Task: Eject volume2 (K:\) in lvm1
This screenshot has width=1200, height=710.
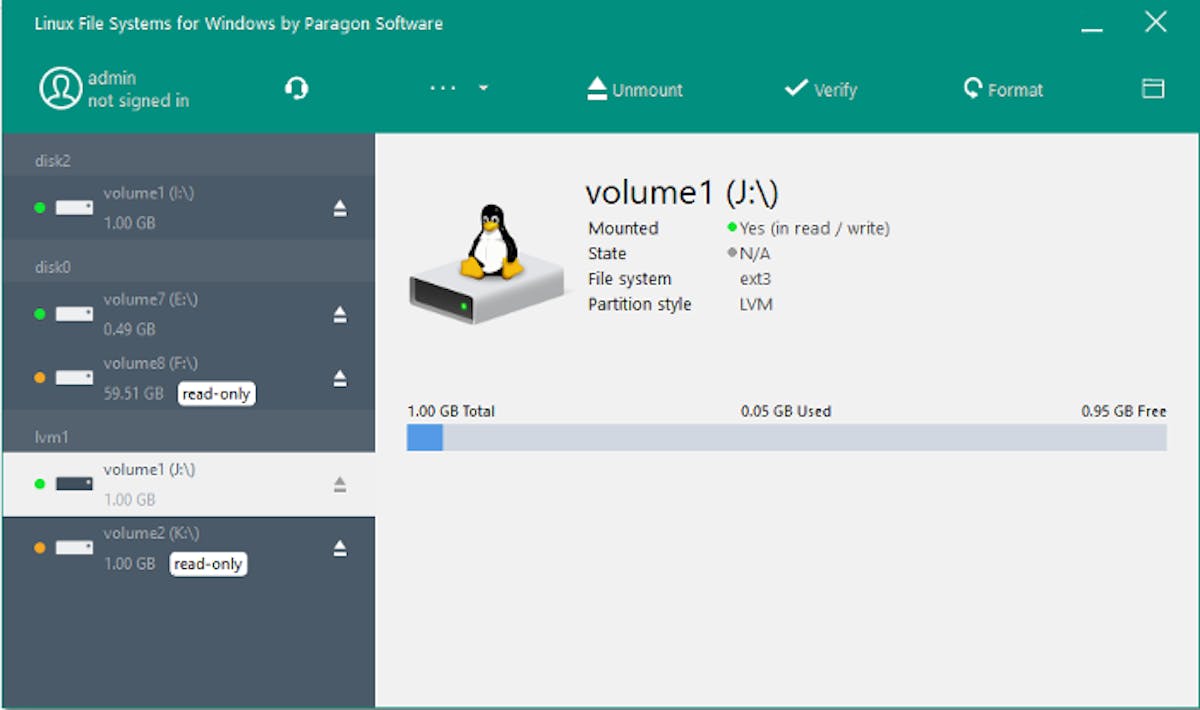Action: pos(340,547)
